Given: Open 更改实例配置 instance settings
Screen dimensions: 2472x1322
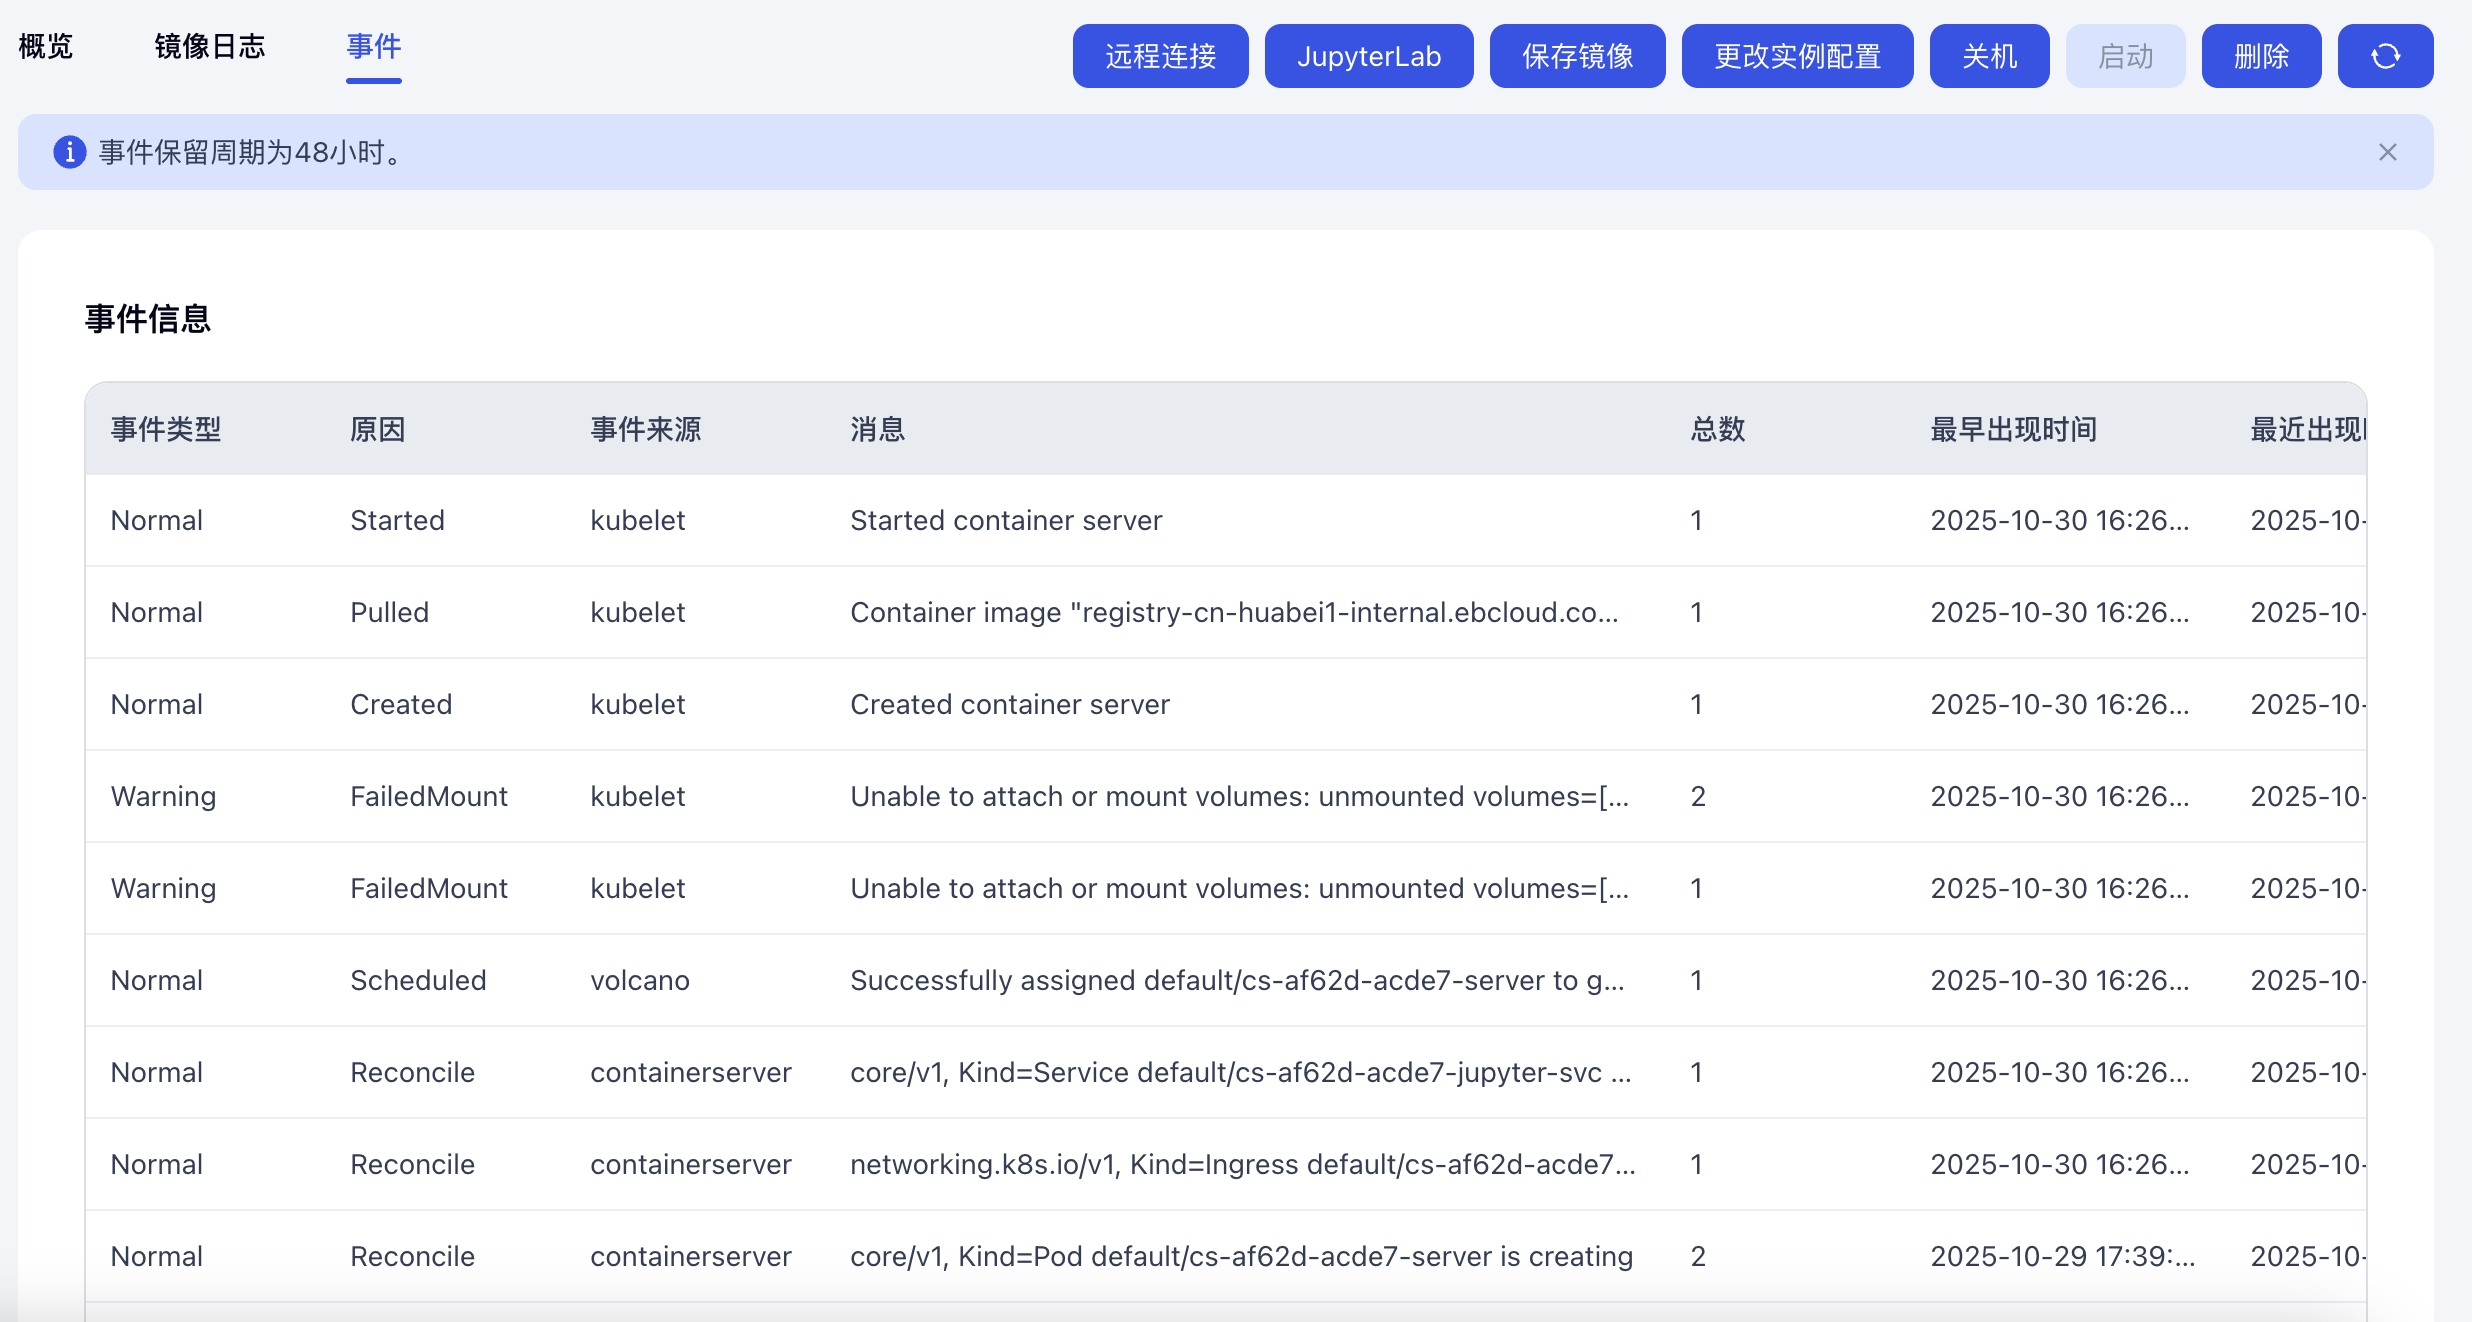Looking at the screenshot, I should [x=1797, y=56].
